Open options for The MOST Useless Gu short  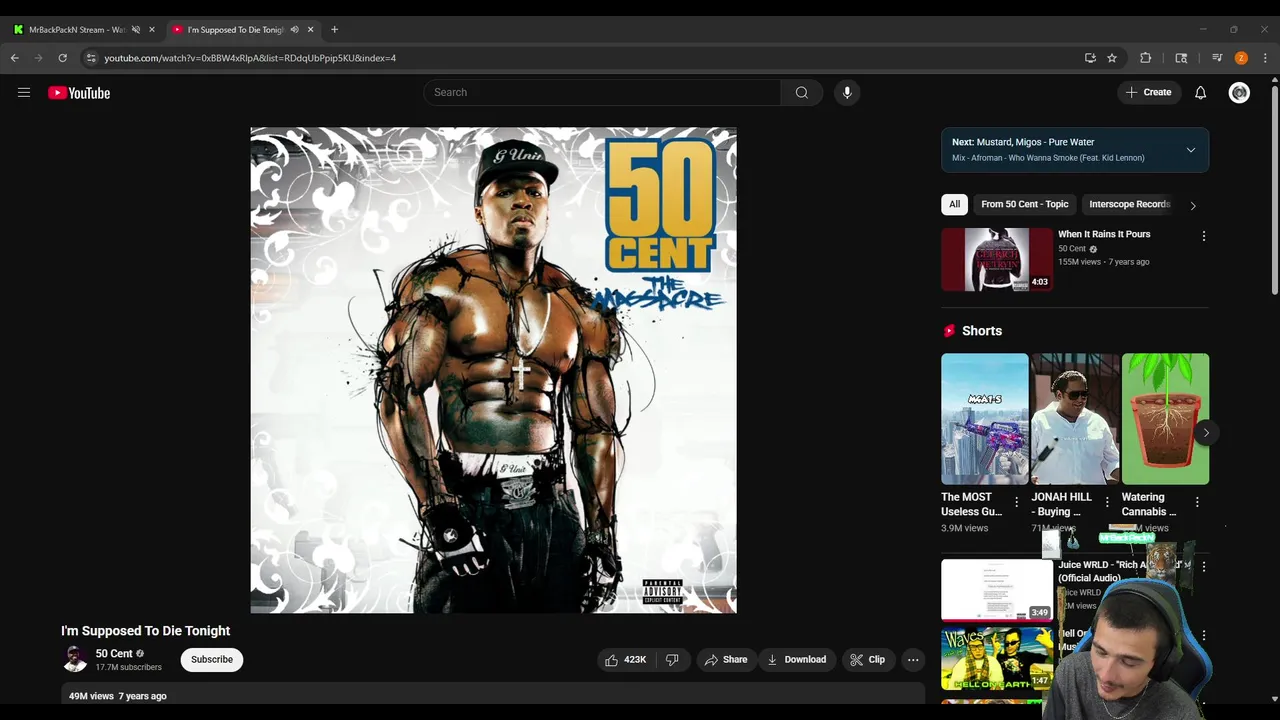click(1017, 502)
